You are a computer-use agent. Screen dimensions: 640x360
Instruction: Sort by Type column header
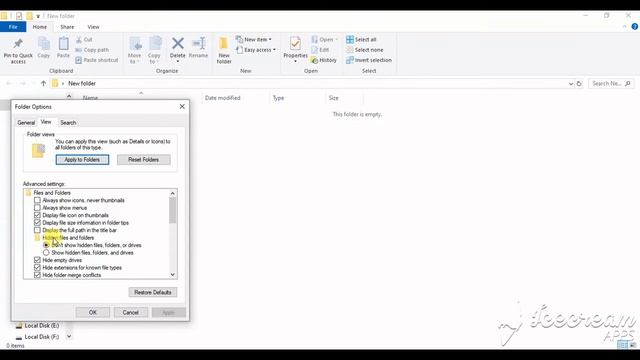tap(278, 98)
